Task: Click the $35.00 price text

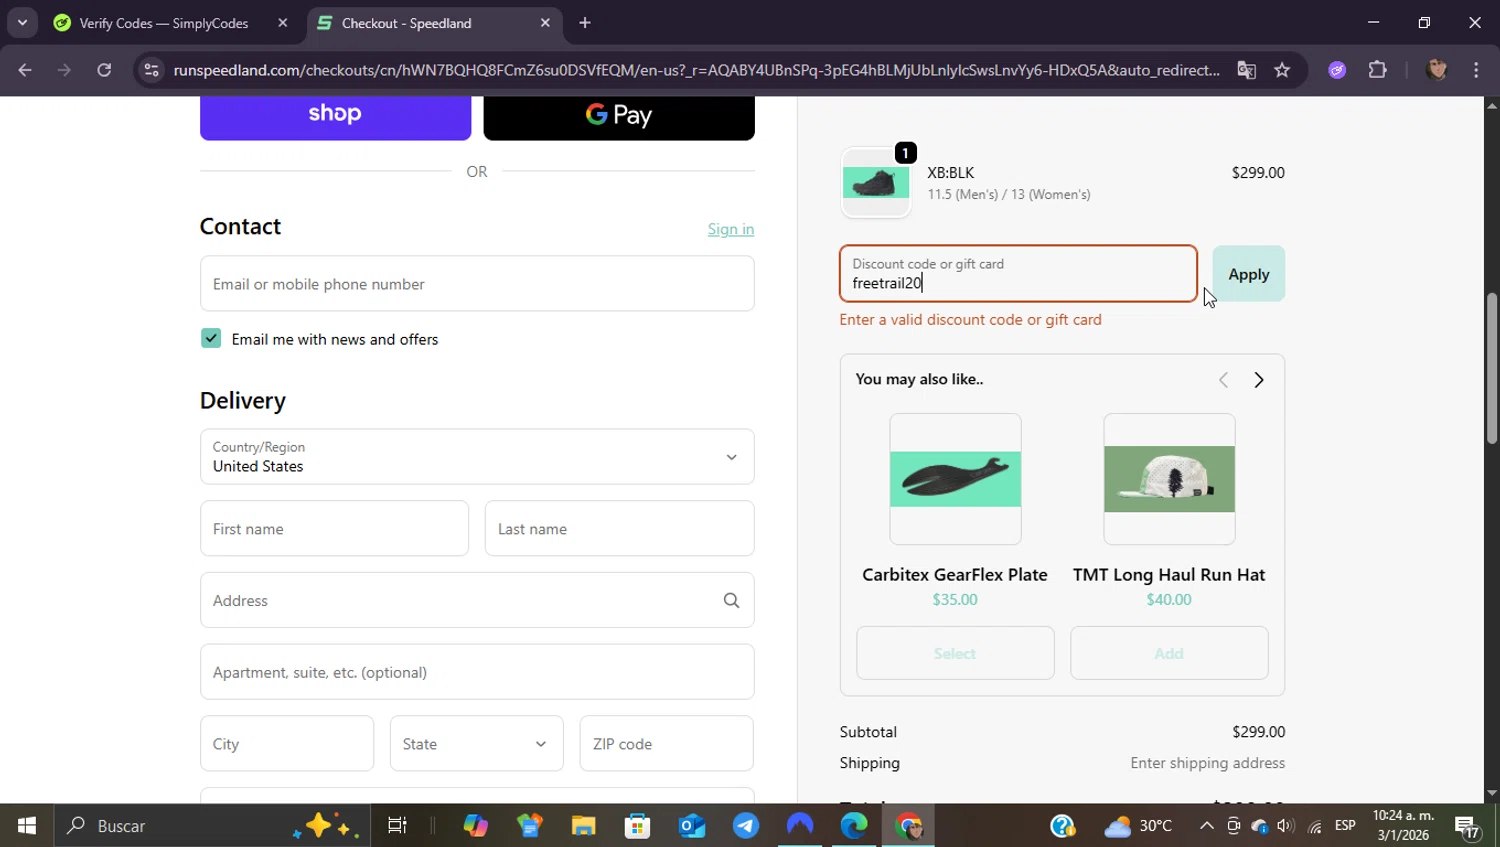Action: coord(955,600)
